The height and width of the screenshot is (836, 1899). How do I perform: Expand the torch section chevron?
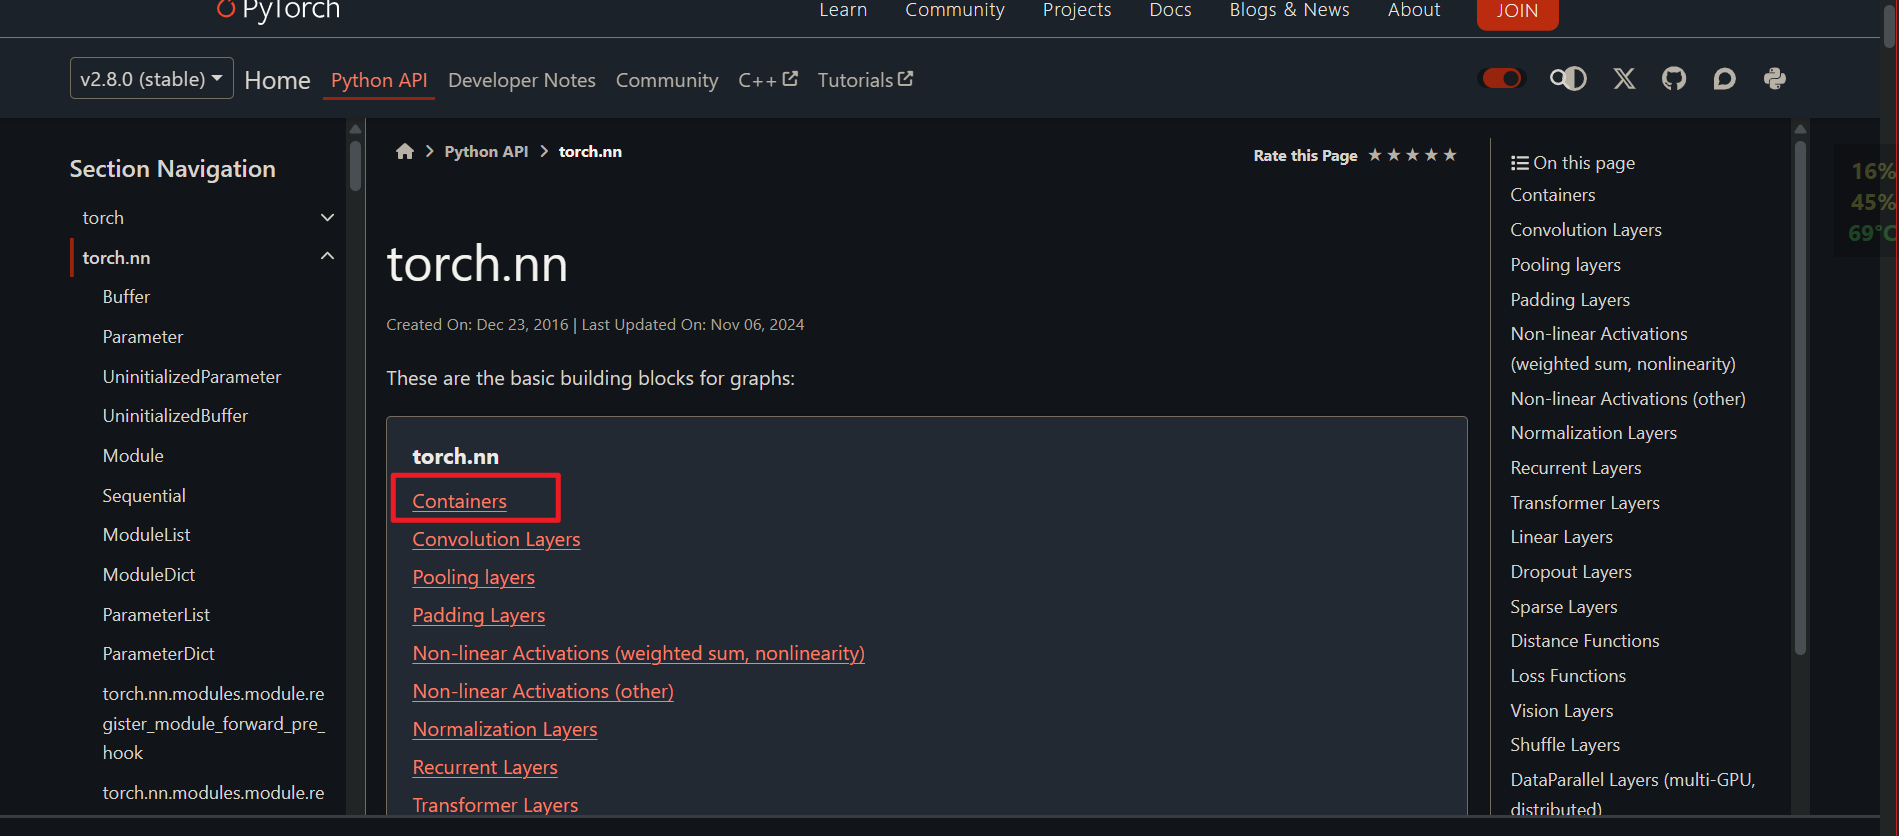pyautogui.click(x=327, y=217)
